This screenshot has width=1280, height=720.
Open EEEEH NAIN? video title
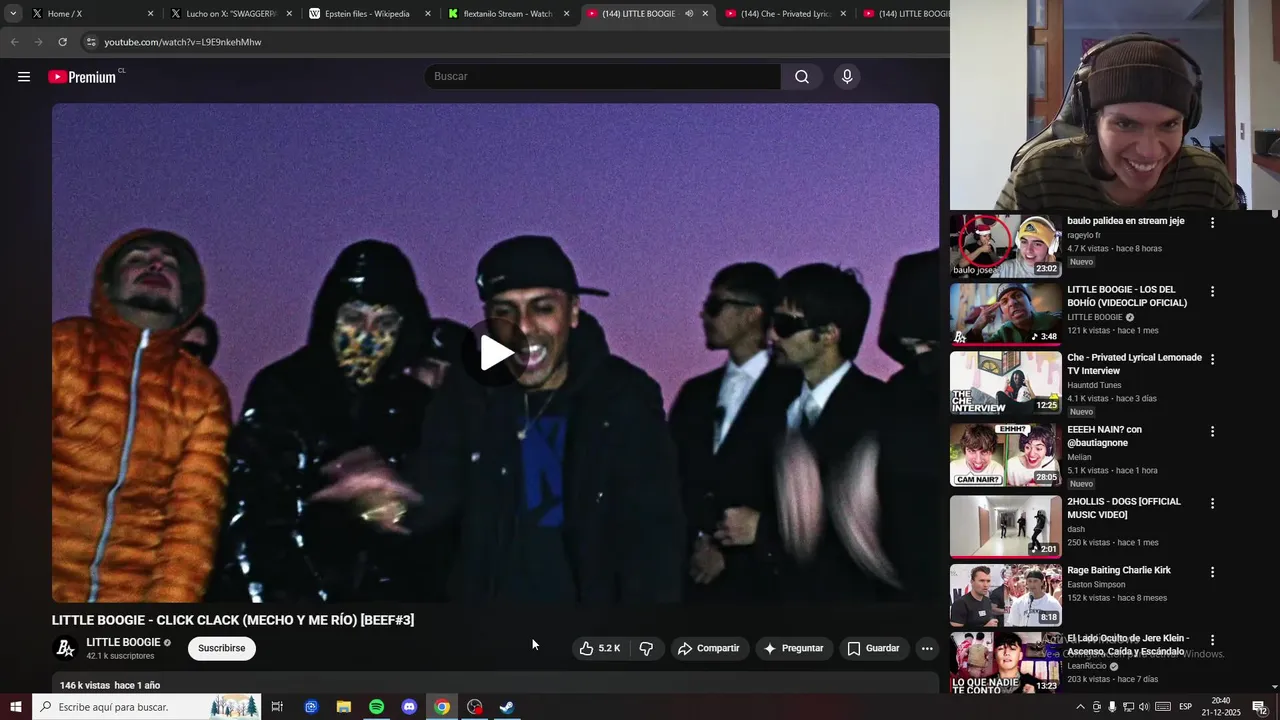pos(1104,436)
